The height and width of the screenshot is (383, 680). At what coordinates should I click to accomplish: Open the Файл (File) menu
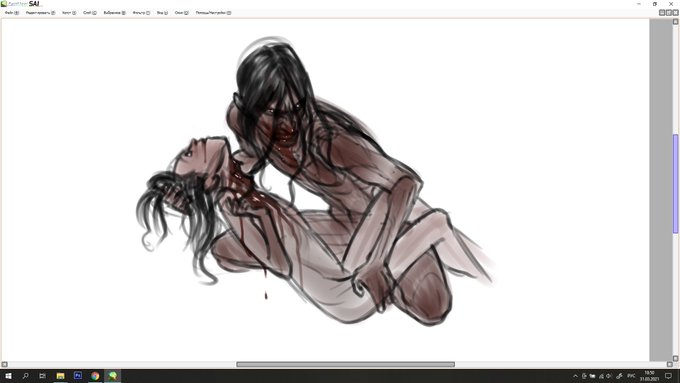[12, 13]
